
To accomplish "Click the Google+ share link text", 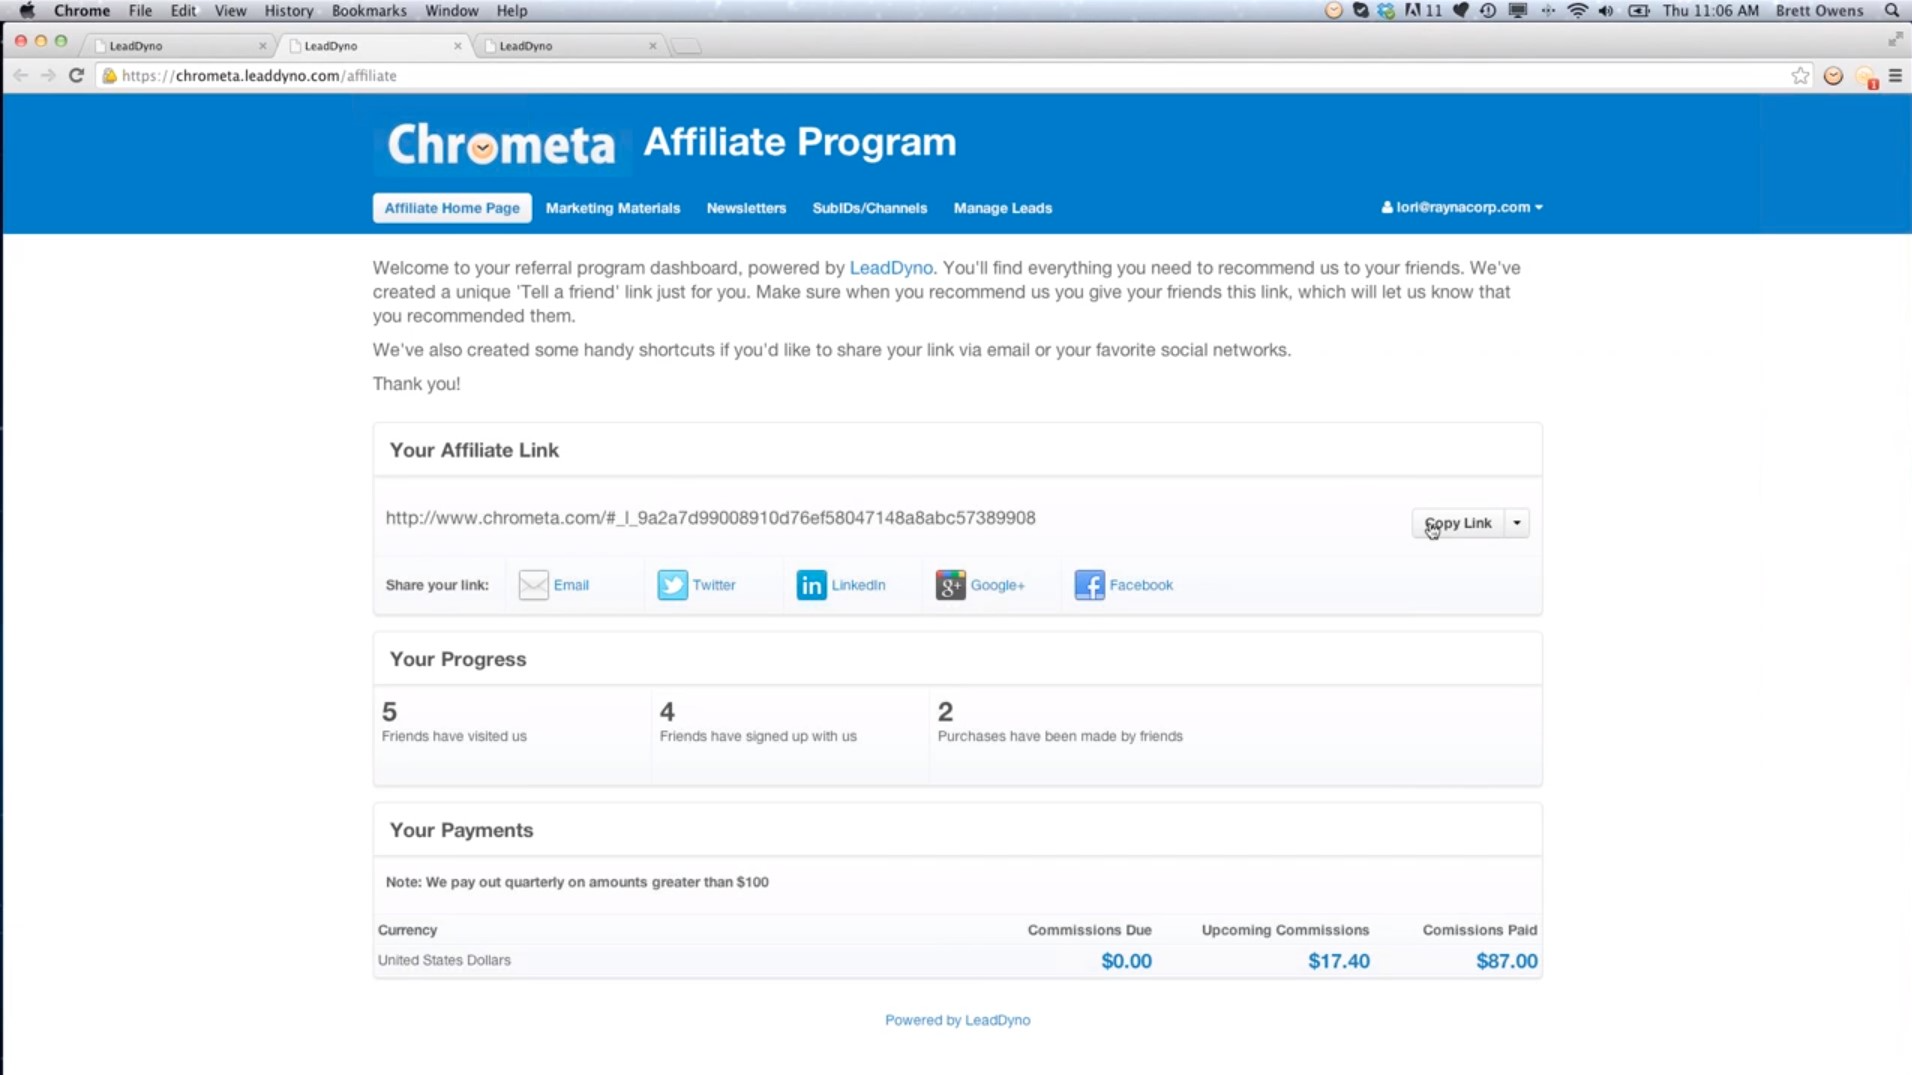I will click(997, 585).
